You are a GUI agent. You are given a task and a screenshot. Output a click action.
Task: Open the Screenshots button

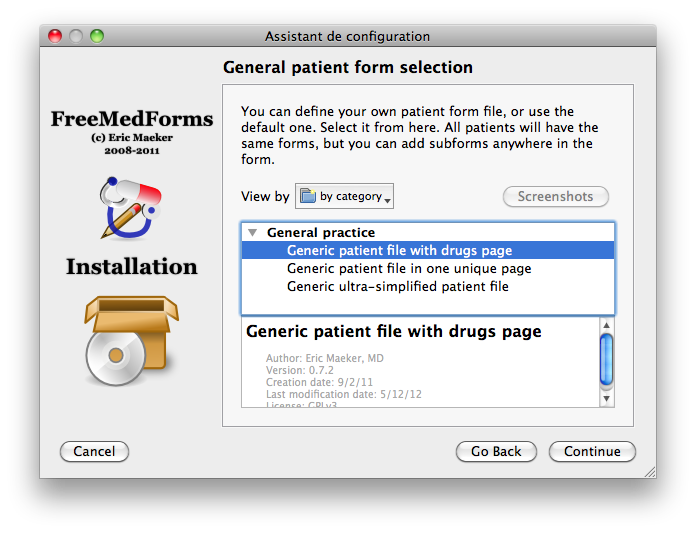[555, 196]
